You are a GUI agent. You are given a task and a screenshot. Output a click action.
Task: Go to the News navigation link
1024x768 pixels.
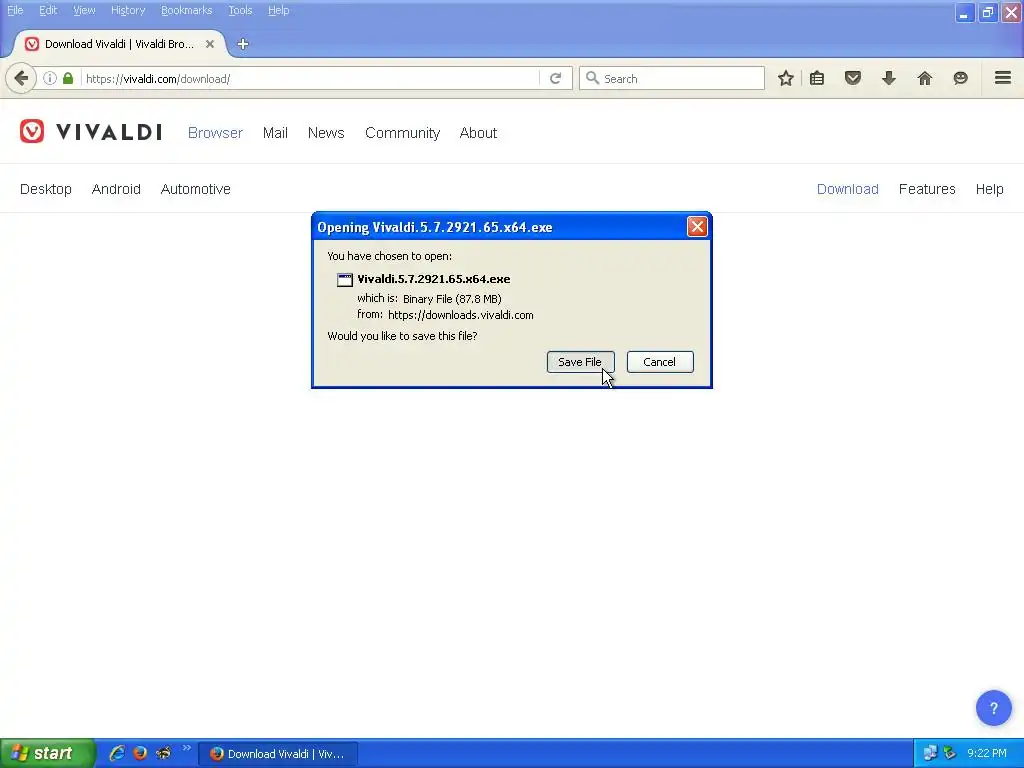(x=326, y=133)
